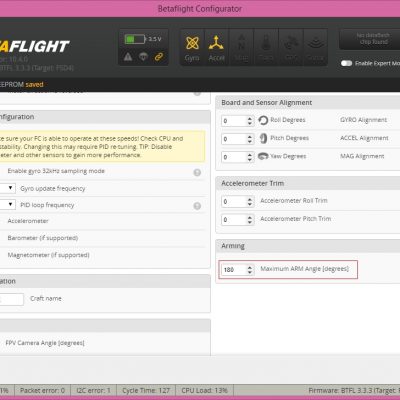Click the Yaw Degrees icon
This screenshot has height=400, width=400.
[x=263, y=156]
